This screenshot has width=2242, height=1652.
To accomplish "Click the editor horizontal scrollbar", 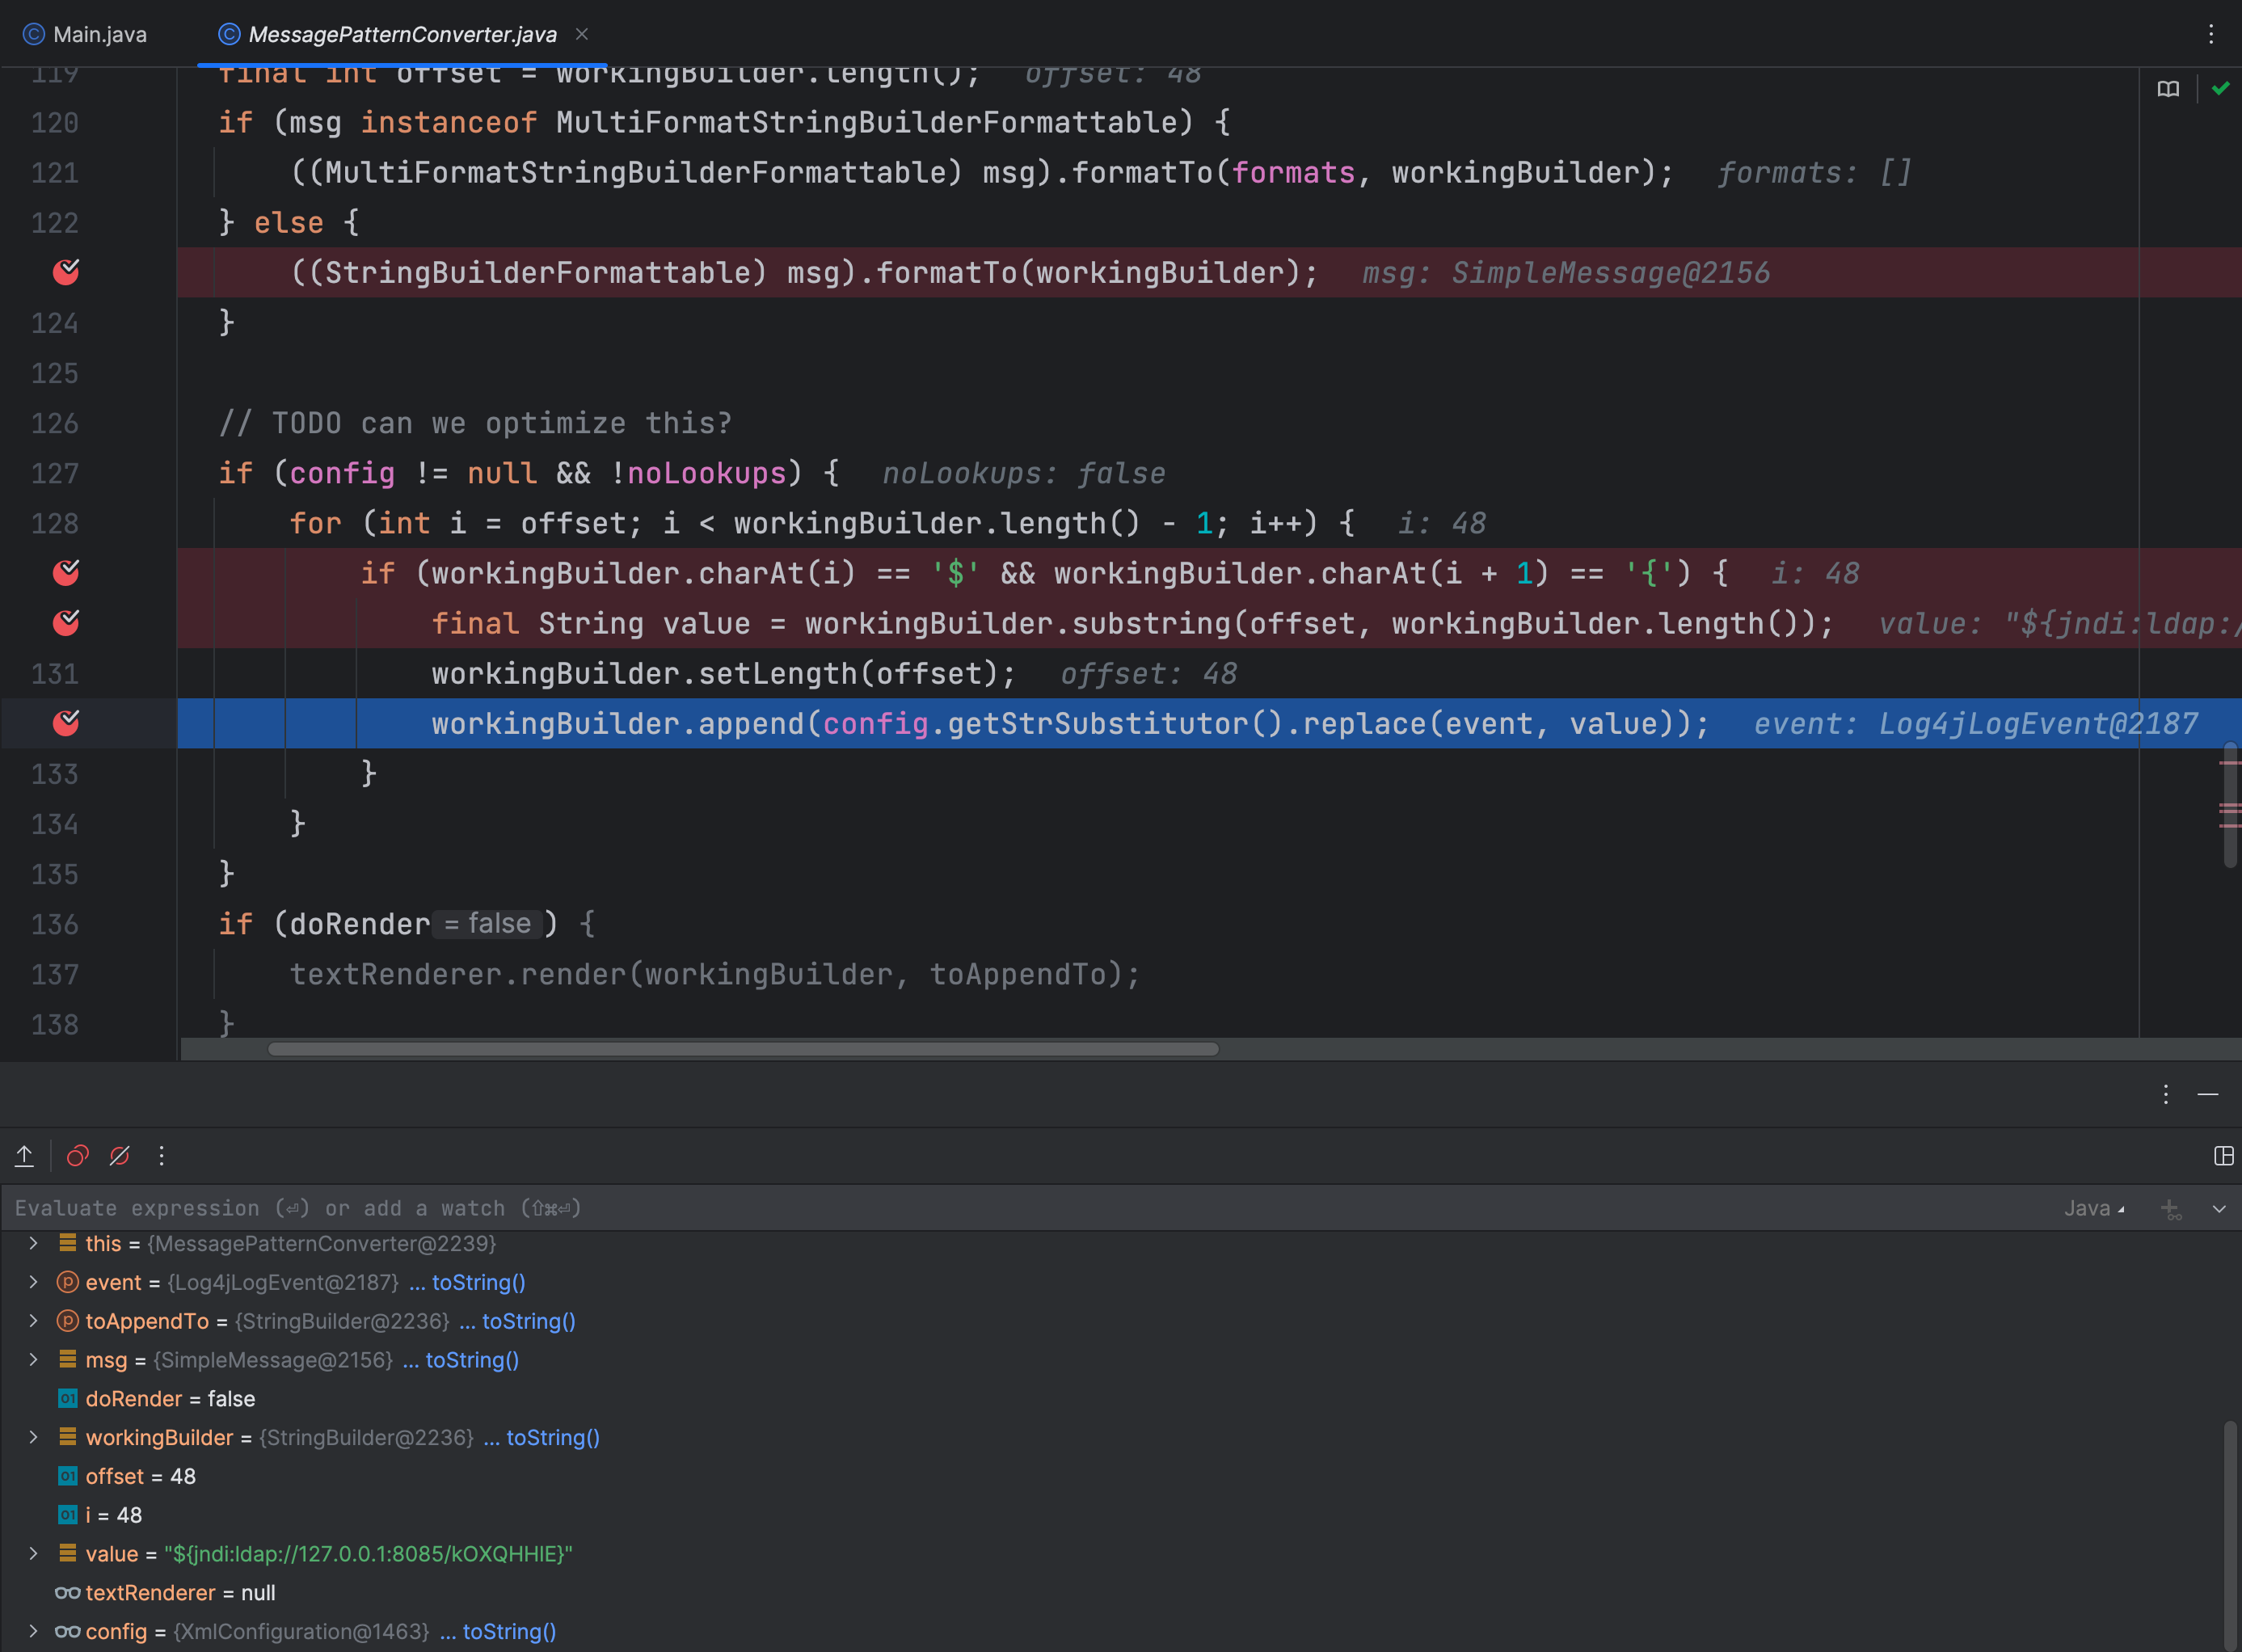I will [743, 1049].
